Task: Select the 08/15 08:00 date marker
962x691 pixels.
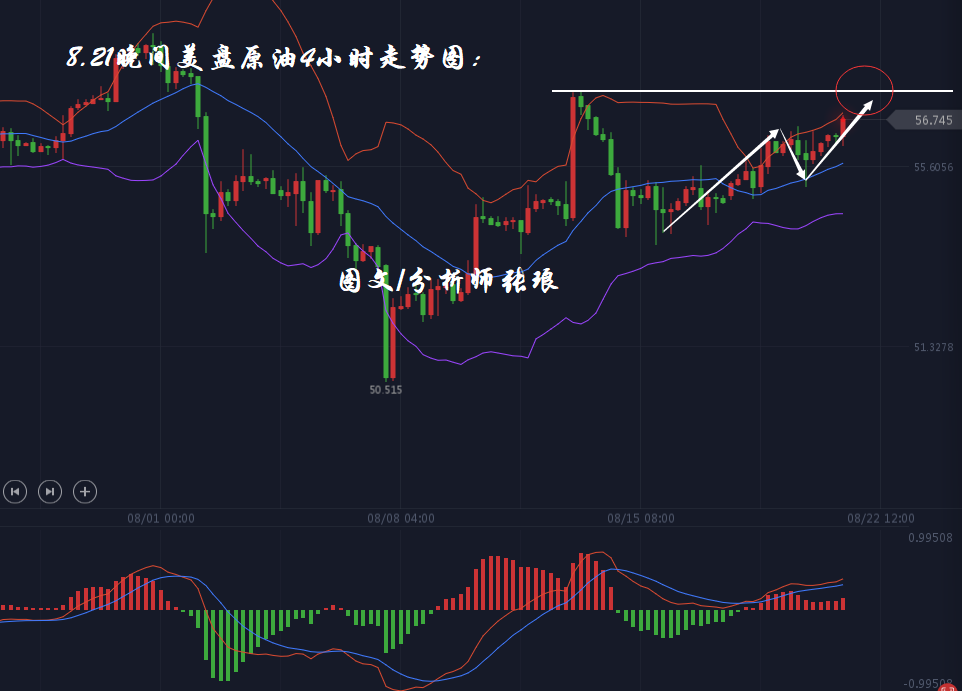Action: click(x=641, y=518)
